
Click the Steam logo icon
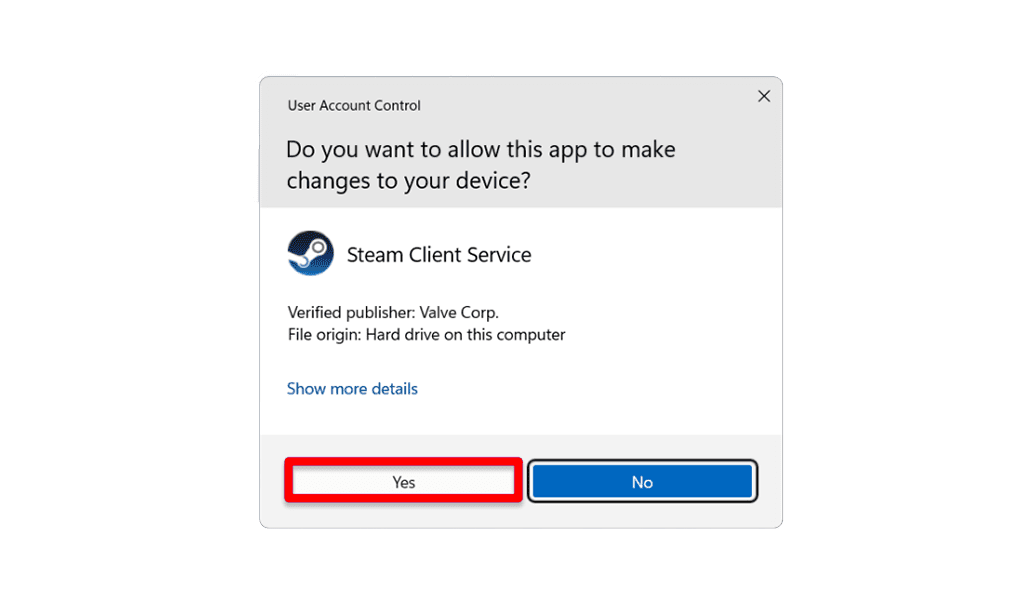(x=310, y=253)
